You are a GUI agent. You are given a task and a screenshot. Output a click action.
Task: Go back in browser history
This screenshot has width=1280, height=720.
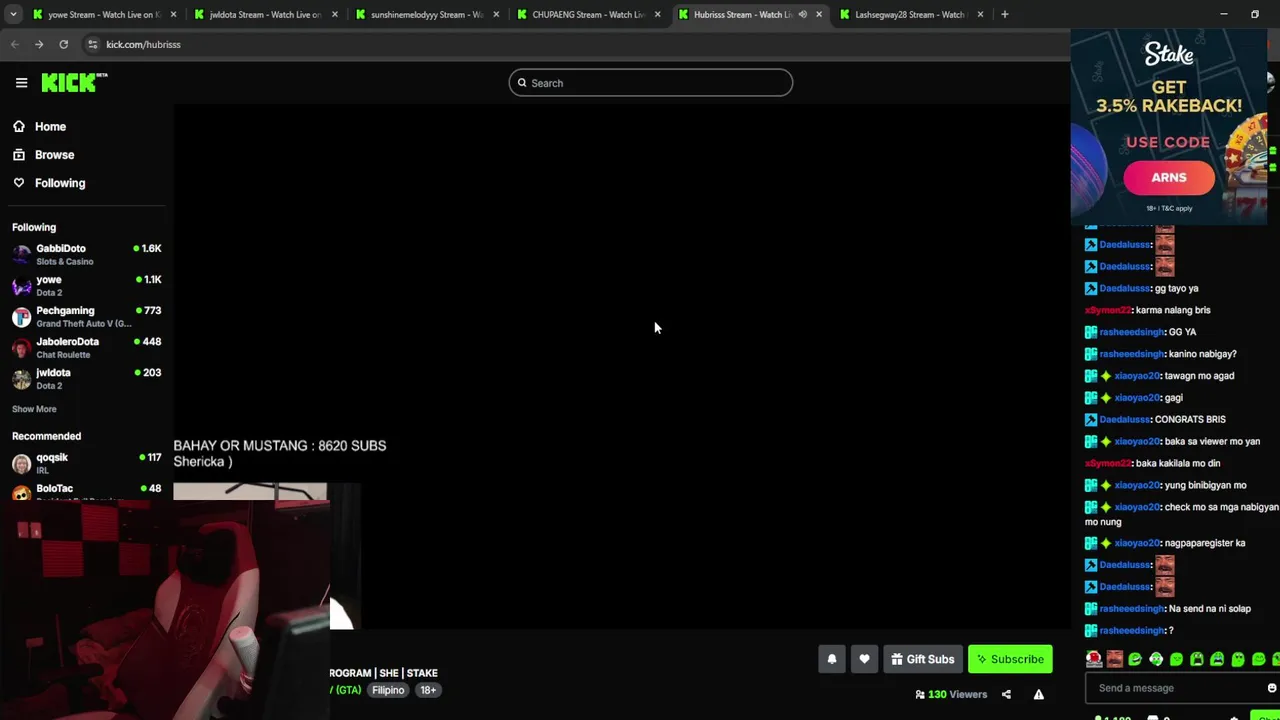(x=14, y=44)
